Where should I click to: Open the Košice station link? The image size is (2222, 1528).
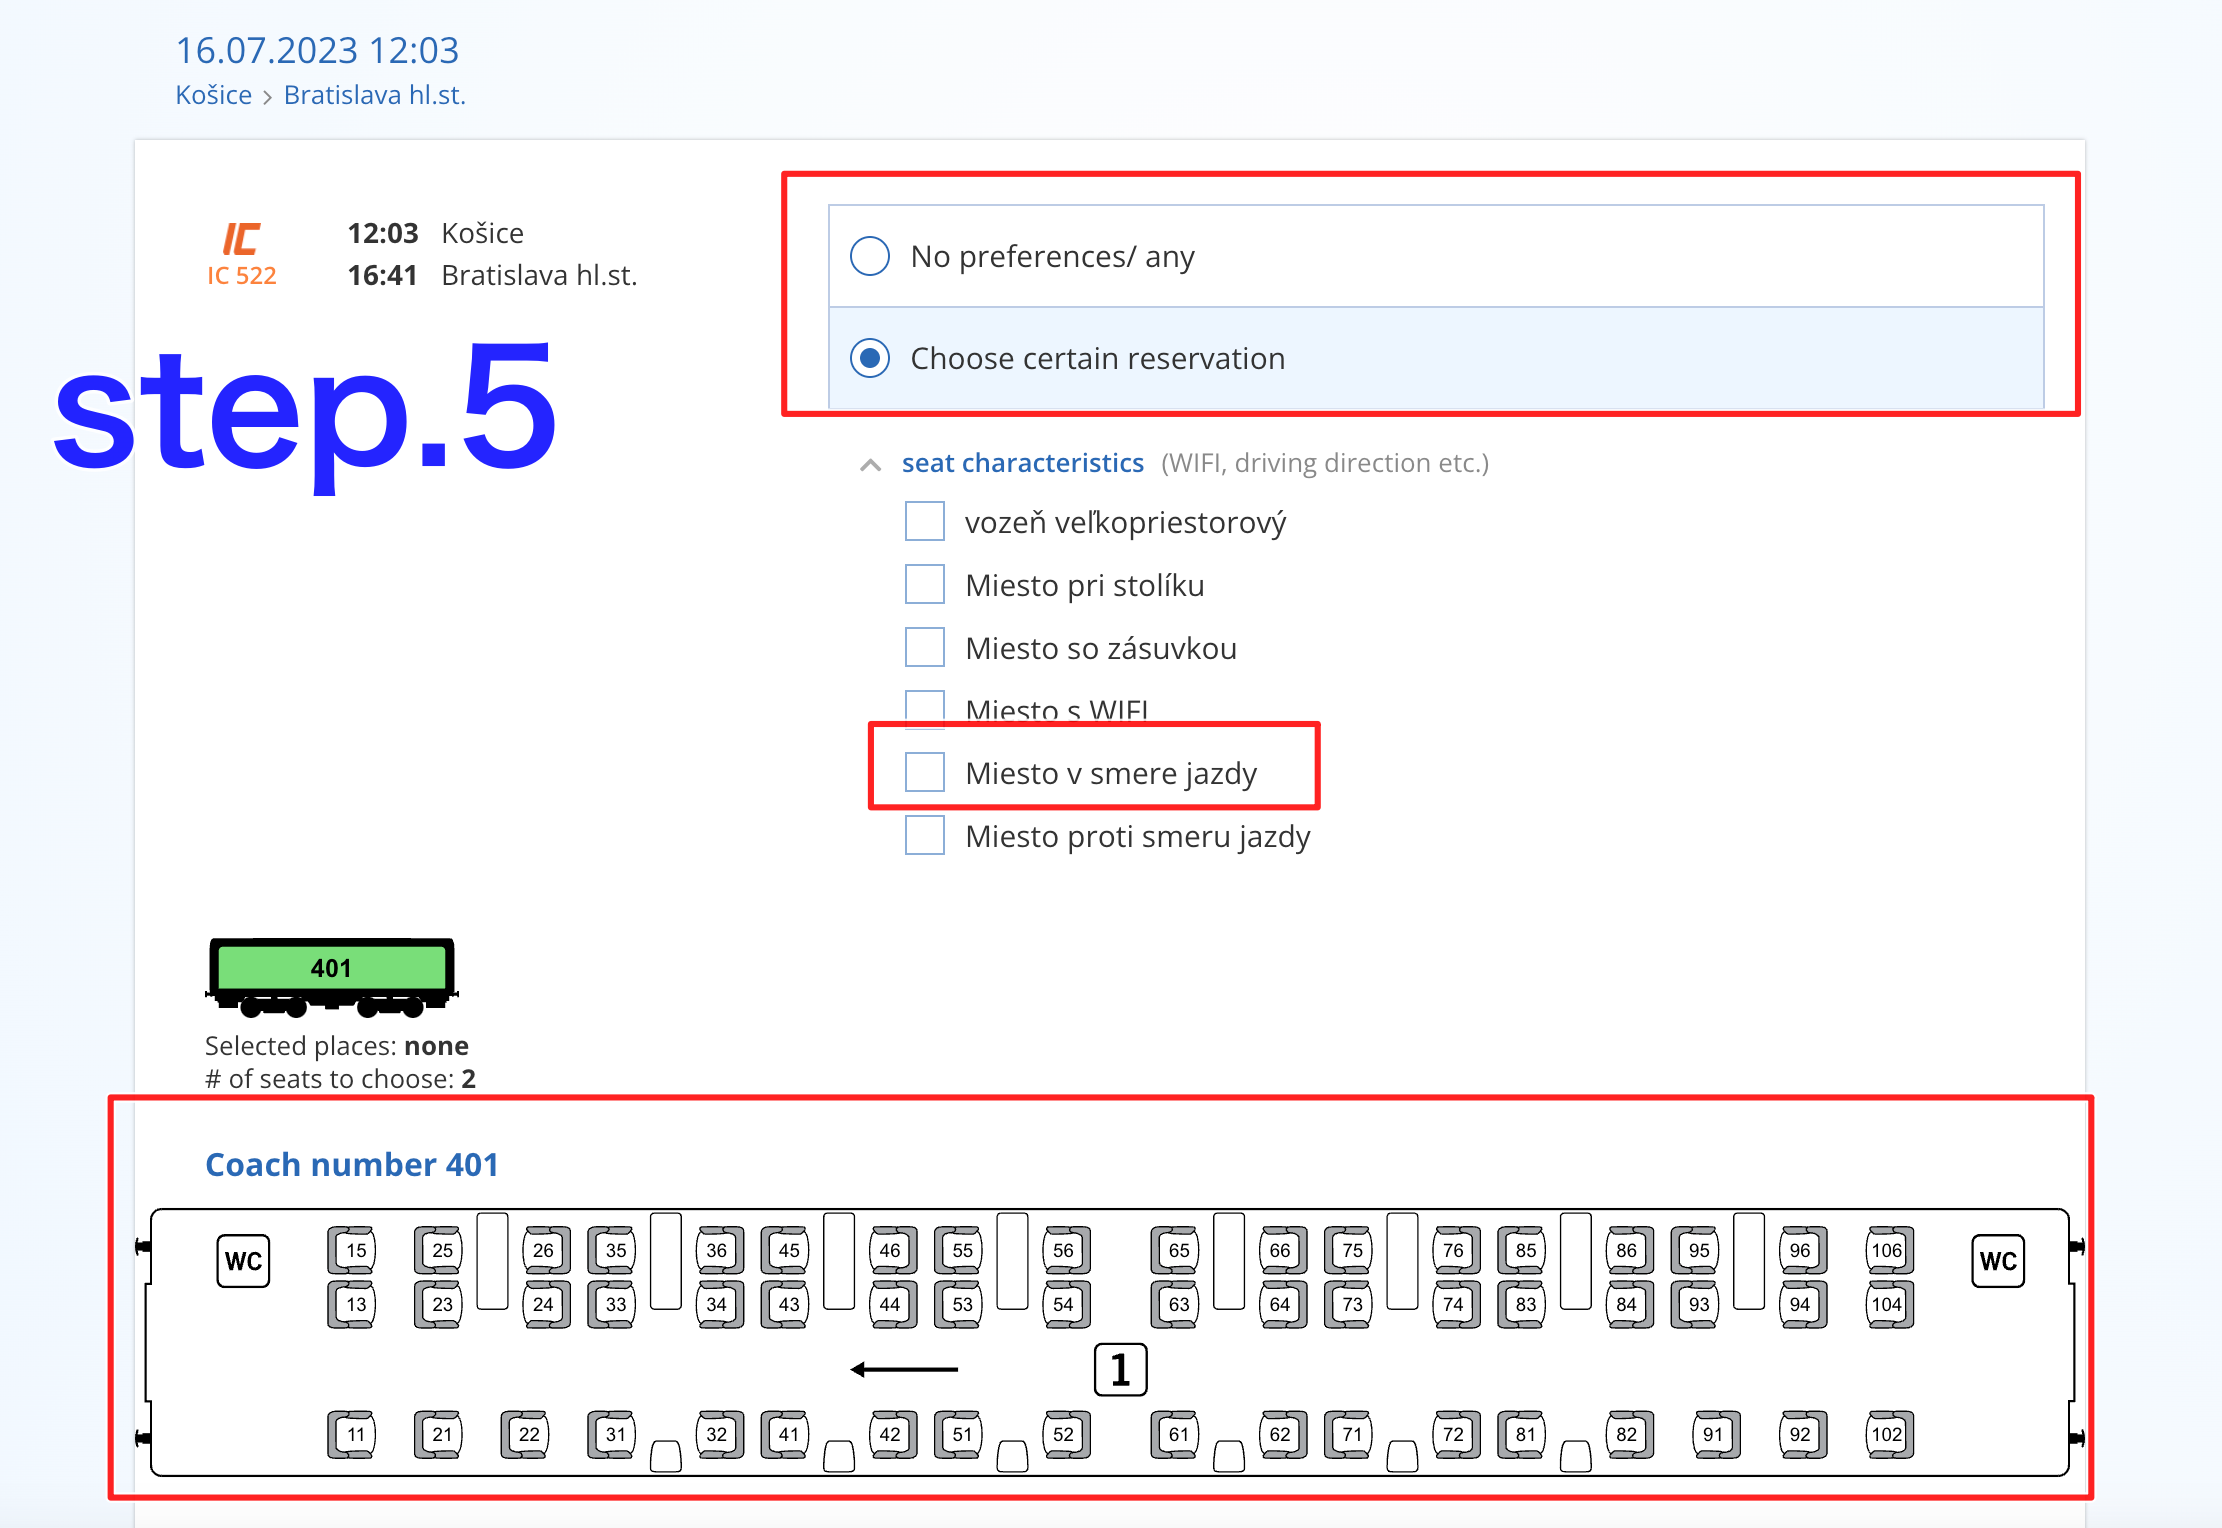click(213, 95)
